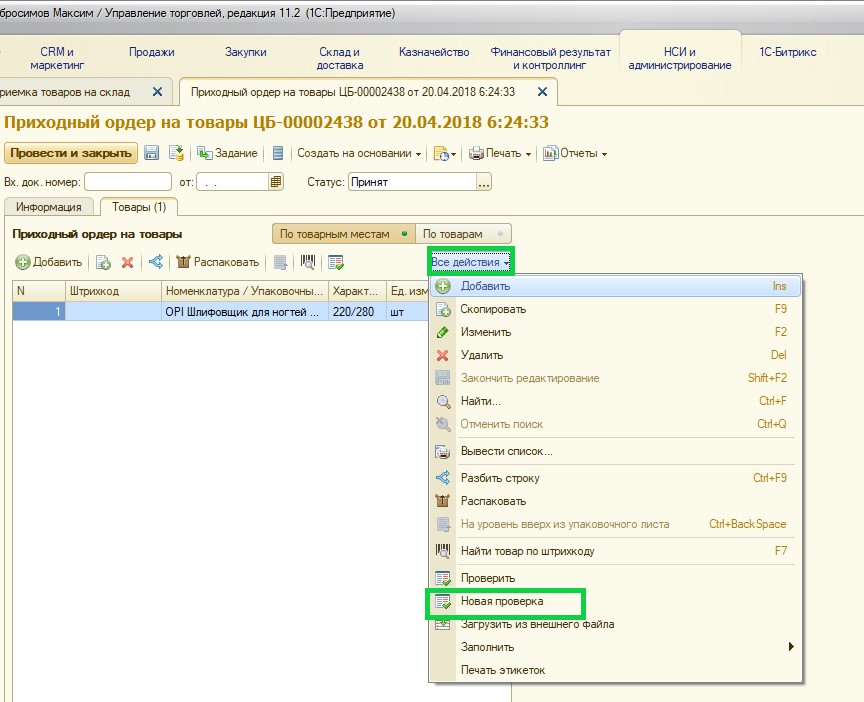Click the Провести и закрыть button
Screen dimensions: 864x702
pyautogui.click(x=71, y=153)
